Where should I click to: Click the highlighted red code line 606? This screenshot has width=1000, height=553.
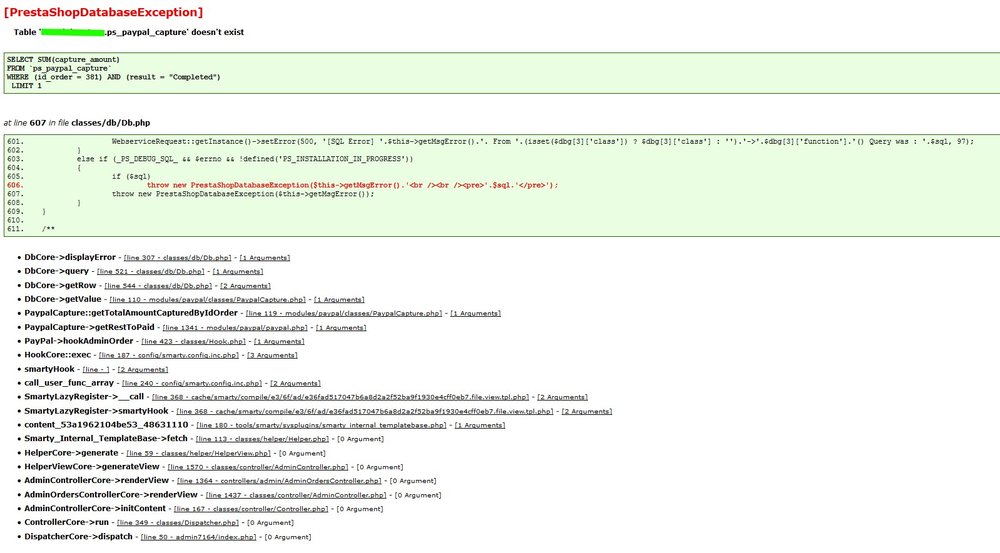pos(353,186)
